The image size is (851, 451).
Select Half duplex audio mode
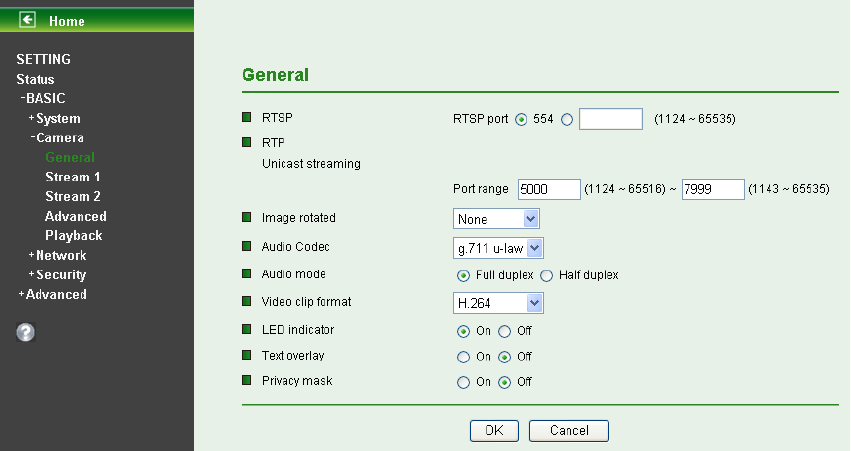[547, 276]
